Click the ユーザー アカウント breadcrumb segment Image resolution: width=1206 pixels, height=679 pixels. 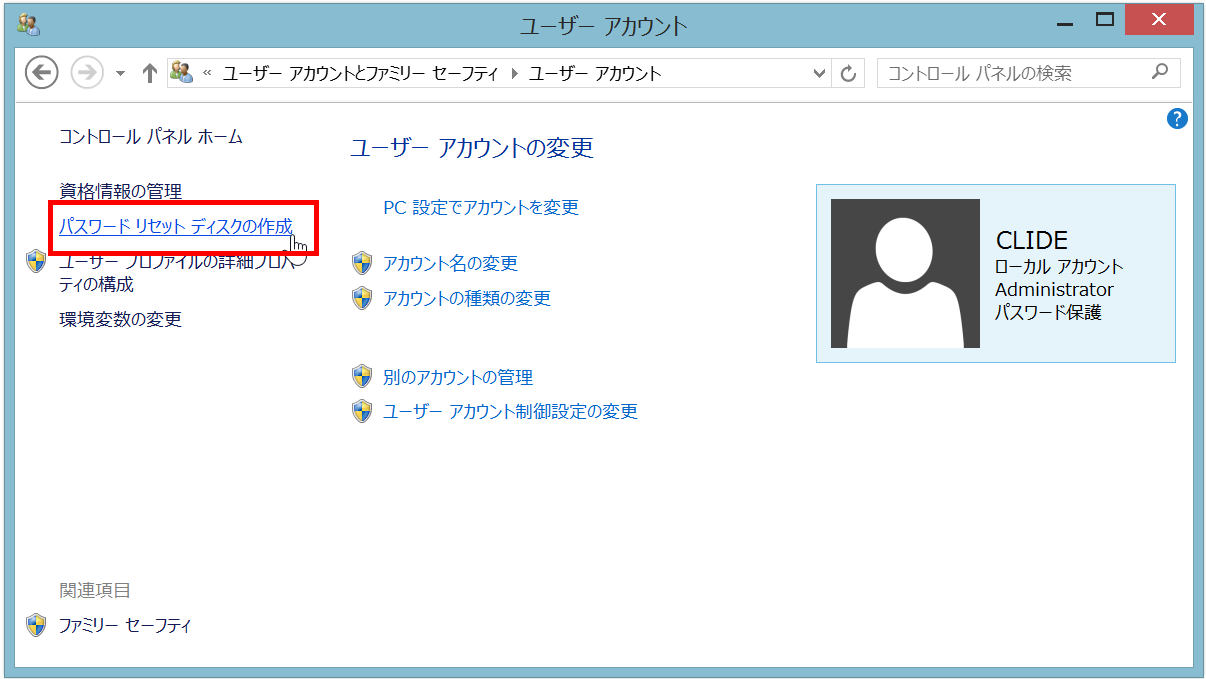(595, 73)
